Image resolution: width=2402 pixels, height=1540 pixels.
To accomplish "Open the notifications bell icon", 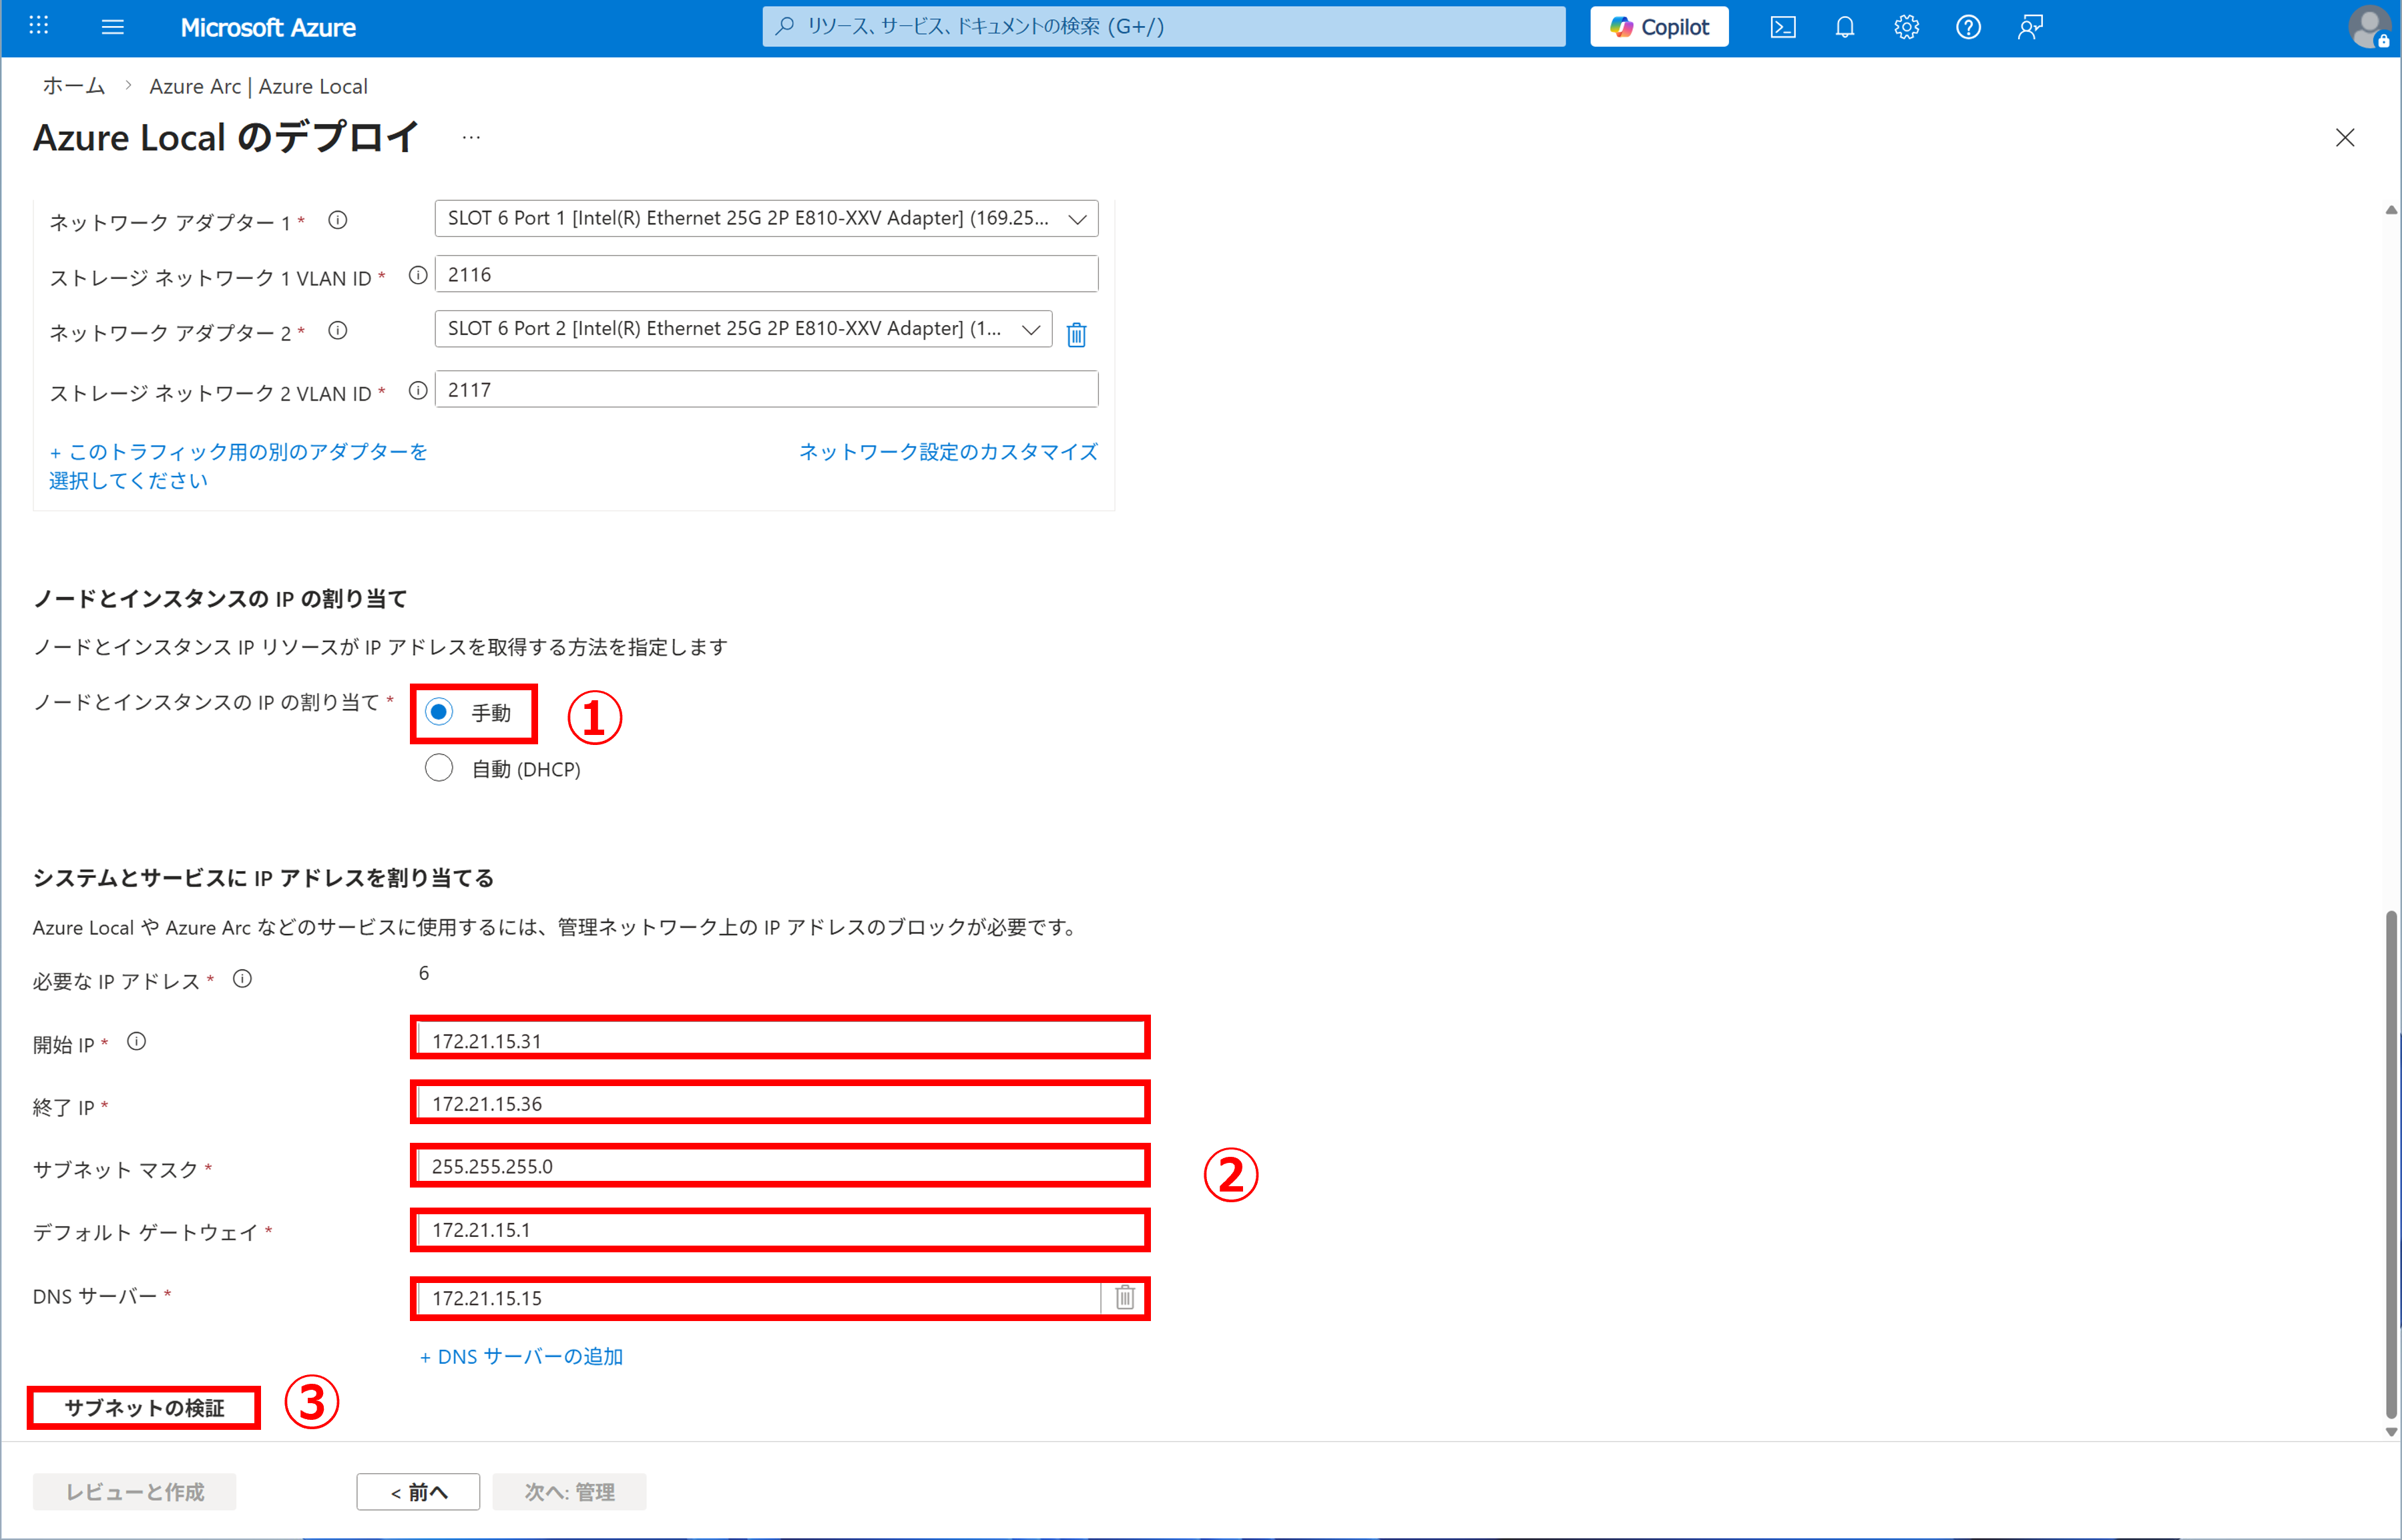I will click(x=1845, y=27).
